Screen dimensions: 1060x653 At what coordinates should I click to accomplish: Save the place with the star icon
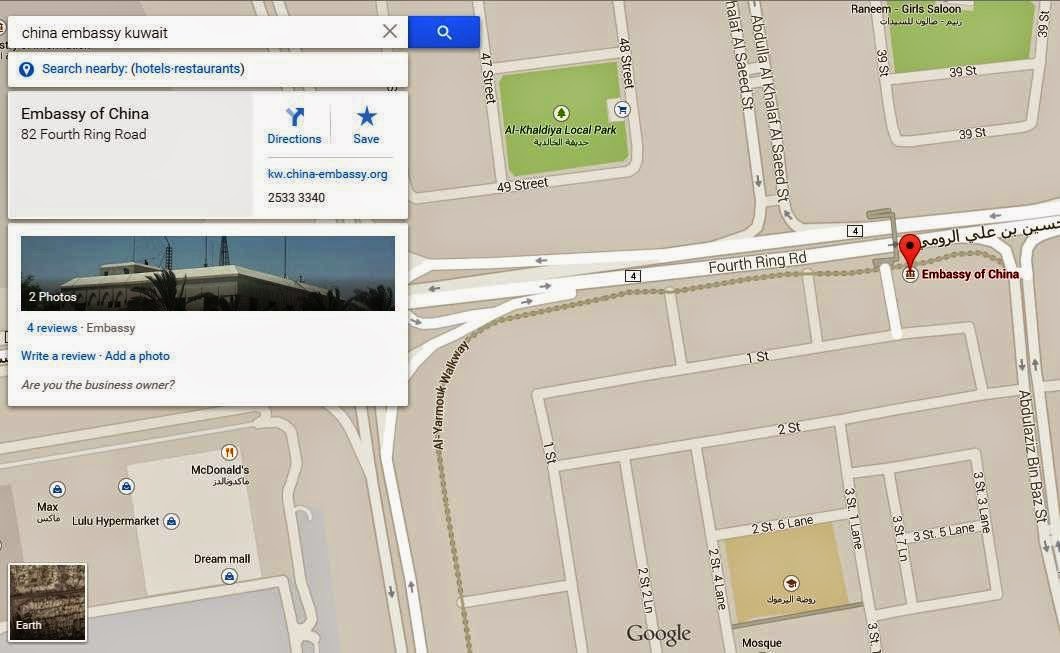[366, 126]
